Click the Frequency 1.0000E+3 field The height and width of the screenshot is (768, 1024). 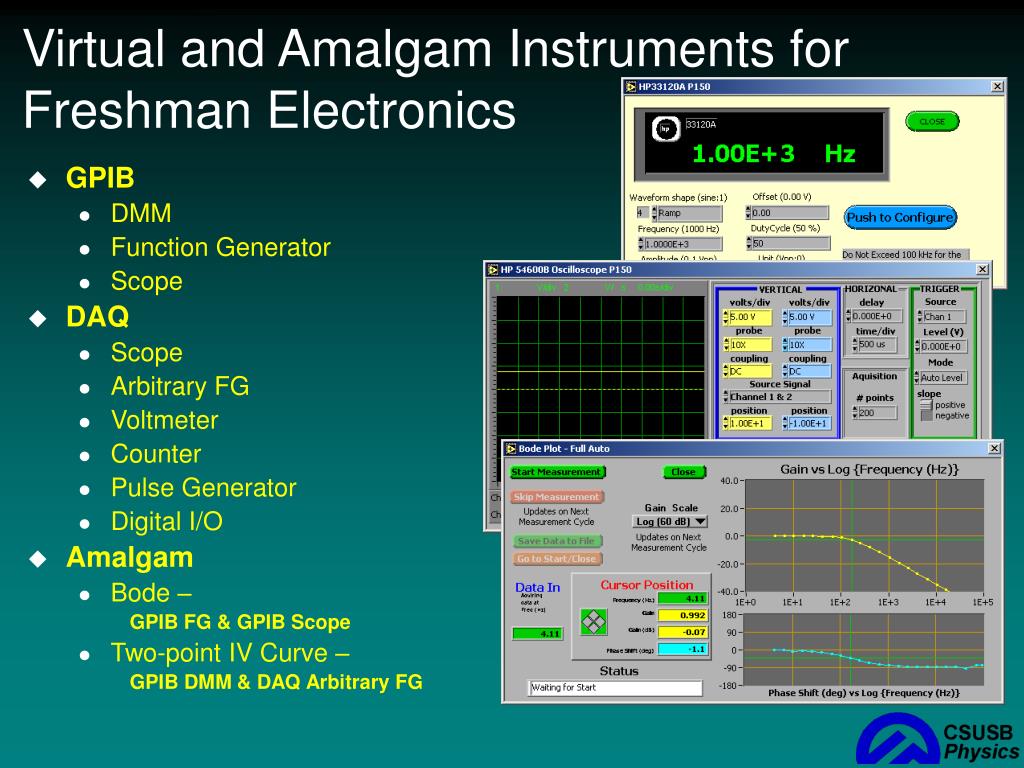coord(683,244)
